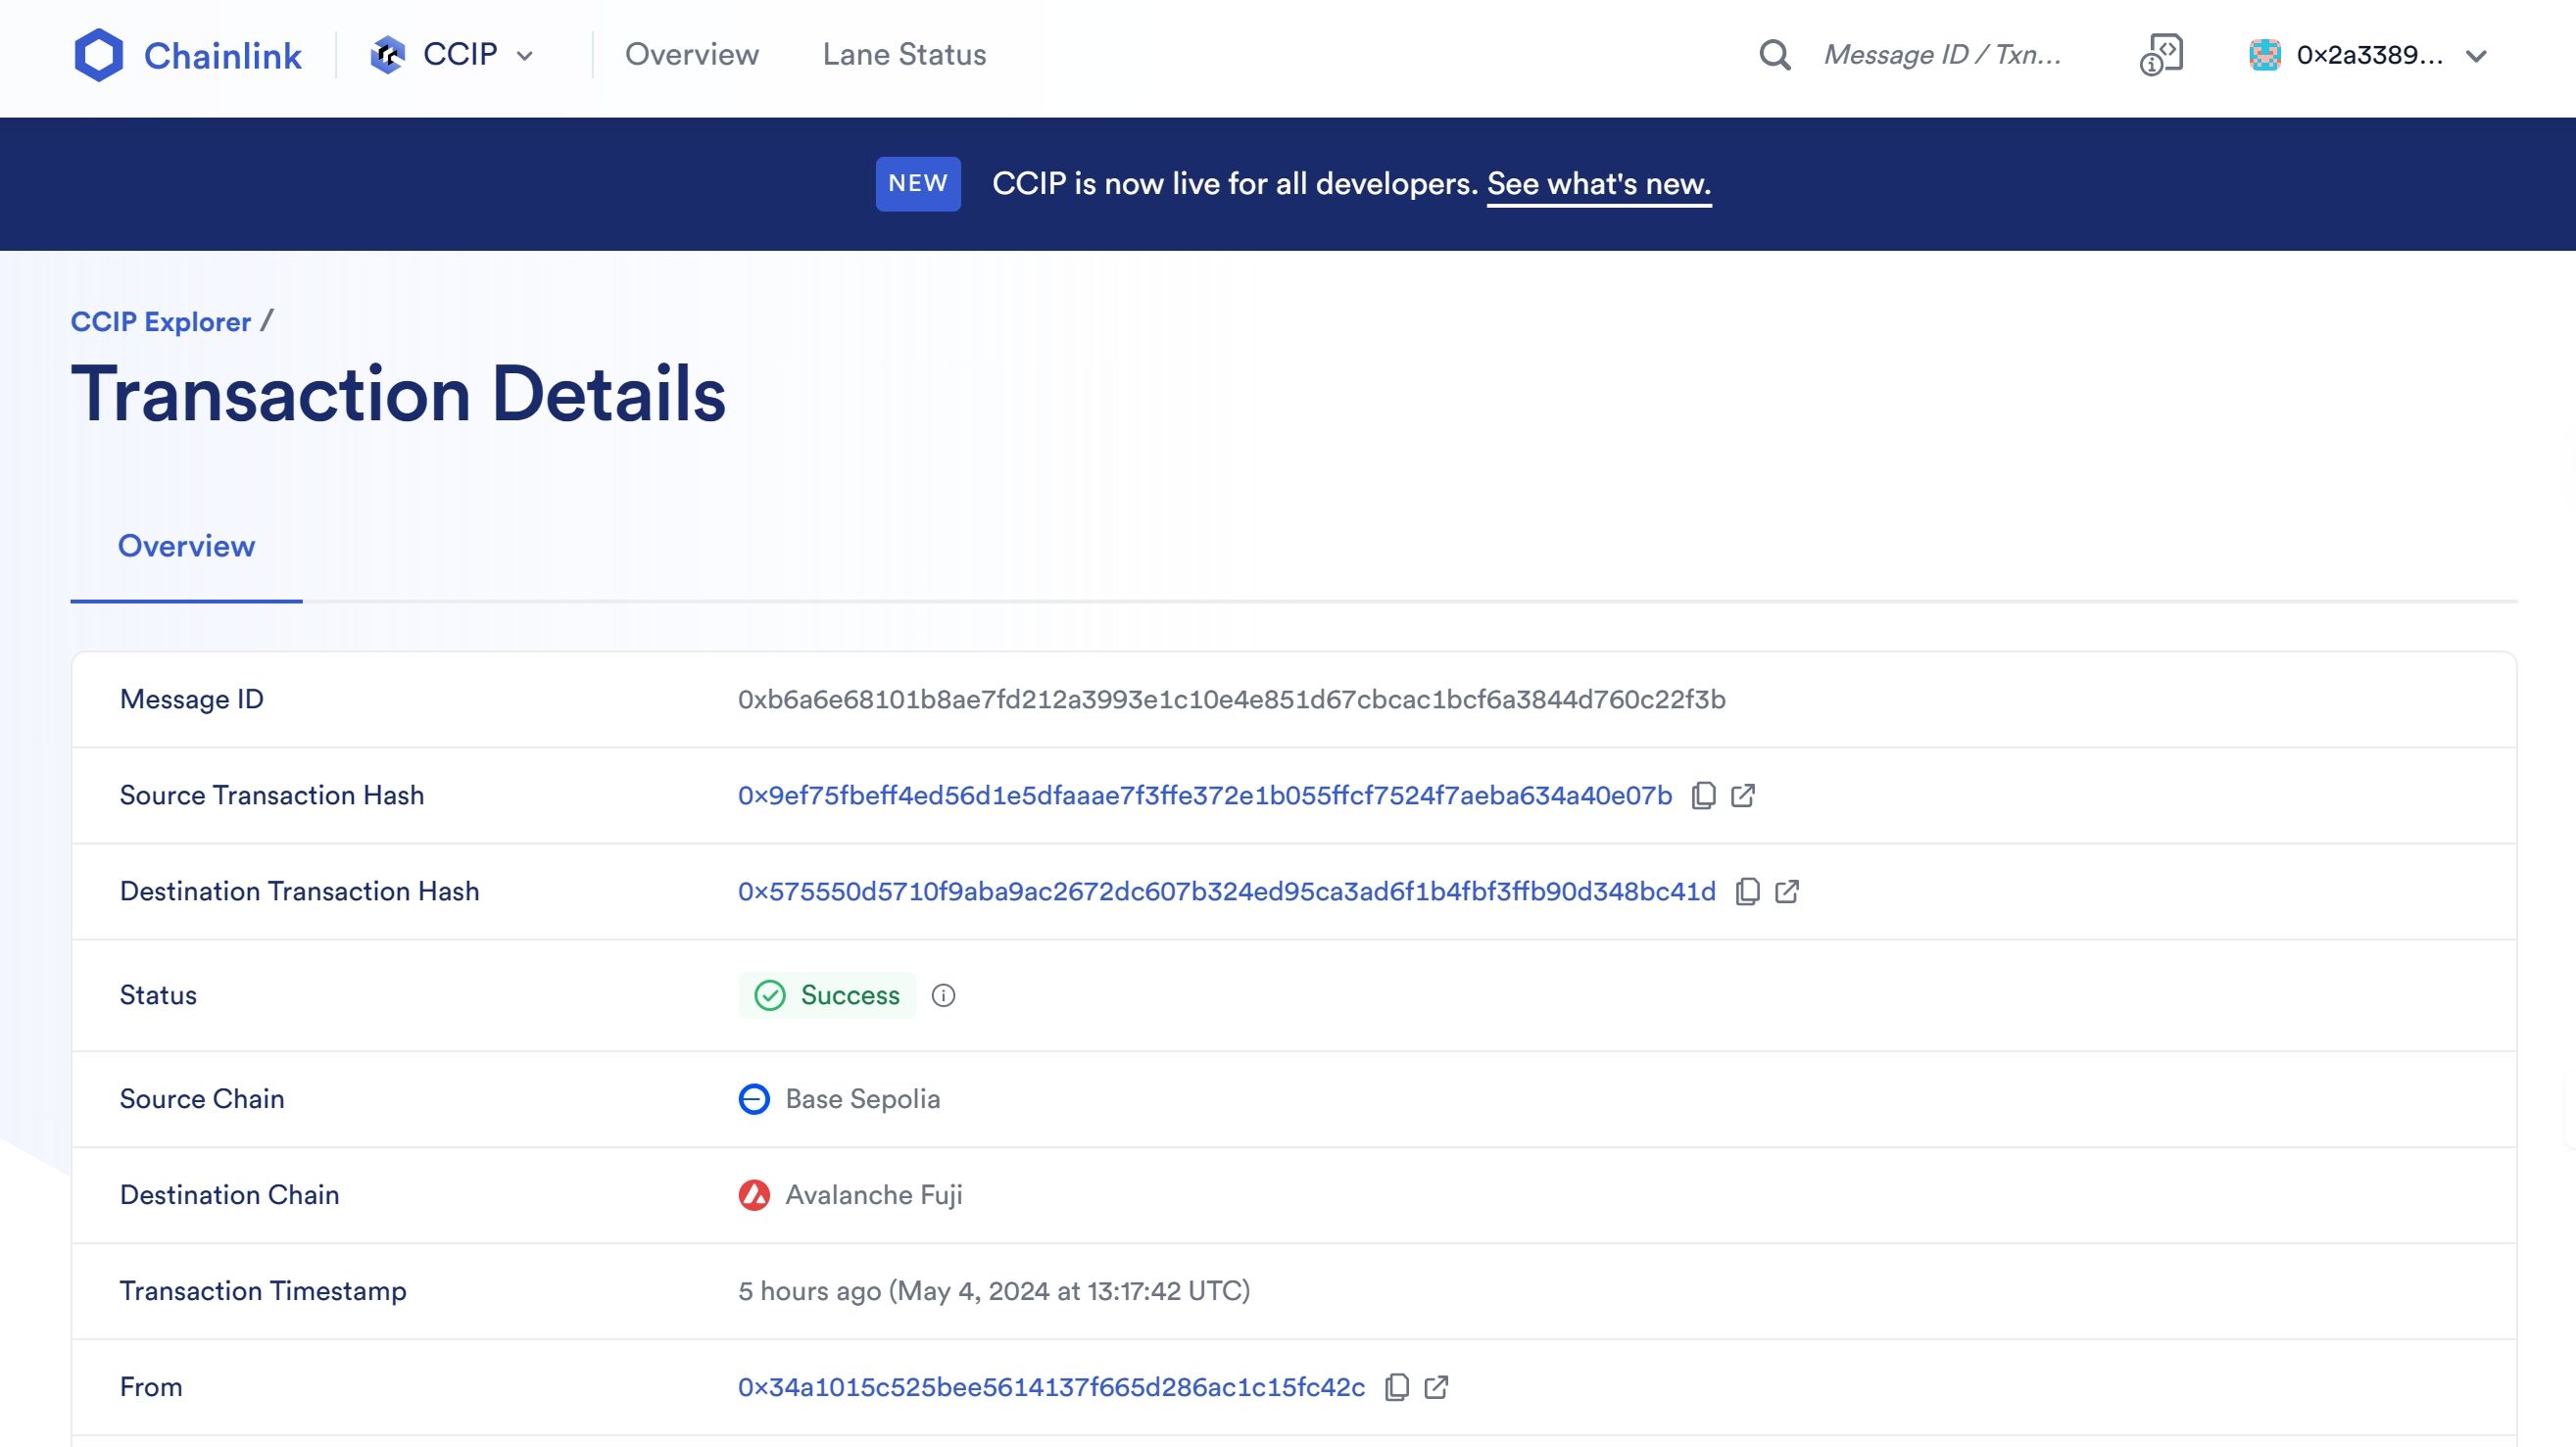Click the Transaction Details heading
The image size is (2576, 1447).
398,394
